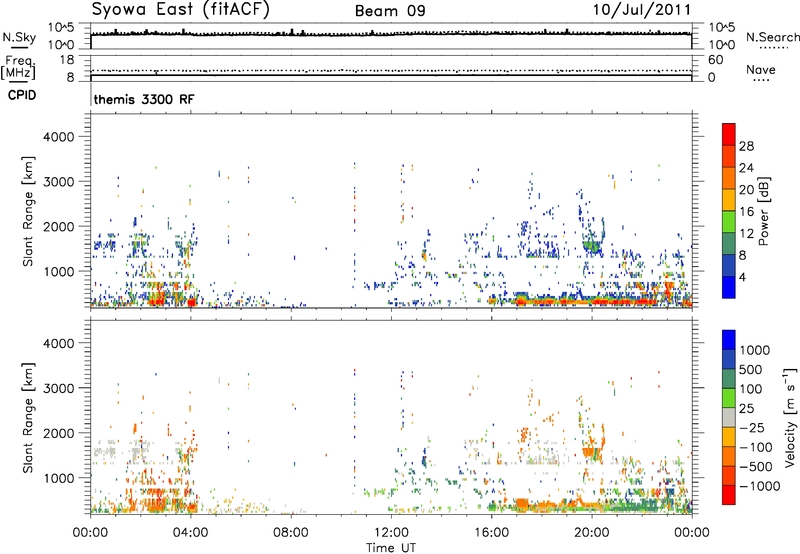This screenshot has width=800, height=554.
Task: Click the 'Freq. [MHz]' panel label
Action: pos(18,67)
